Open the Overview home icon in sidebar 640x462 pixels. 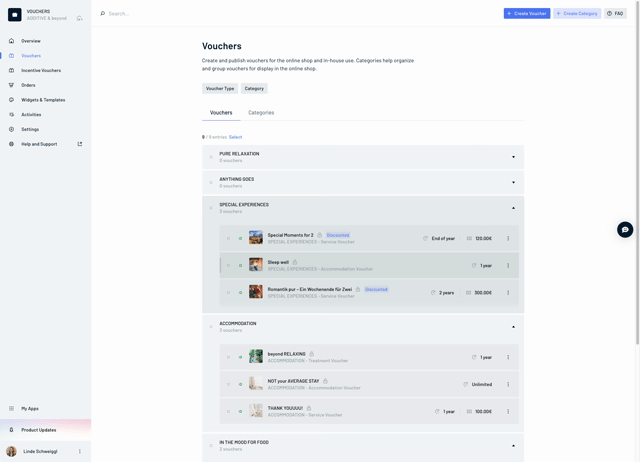(x=11, y=41)
